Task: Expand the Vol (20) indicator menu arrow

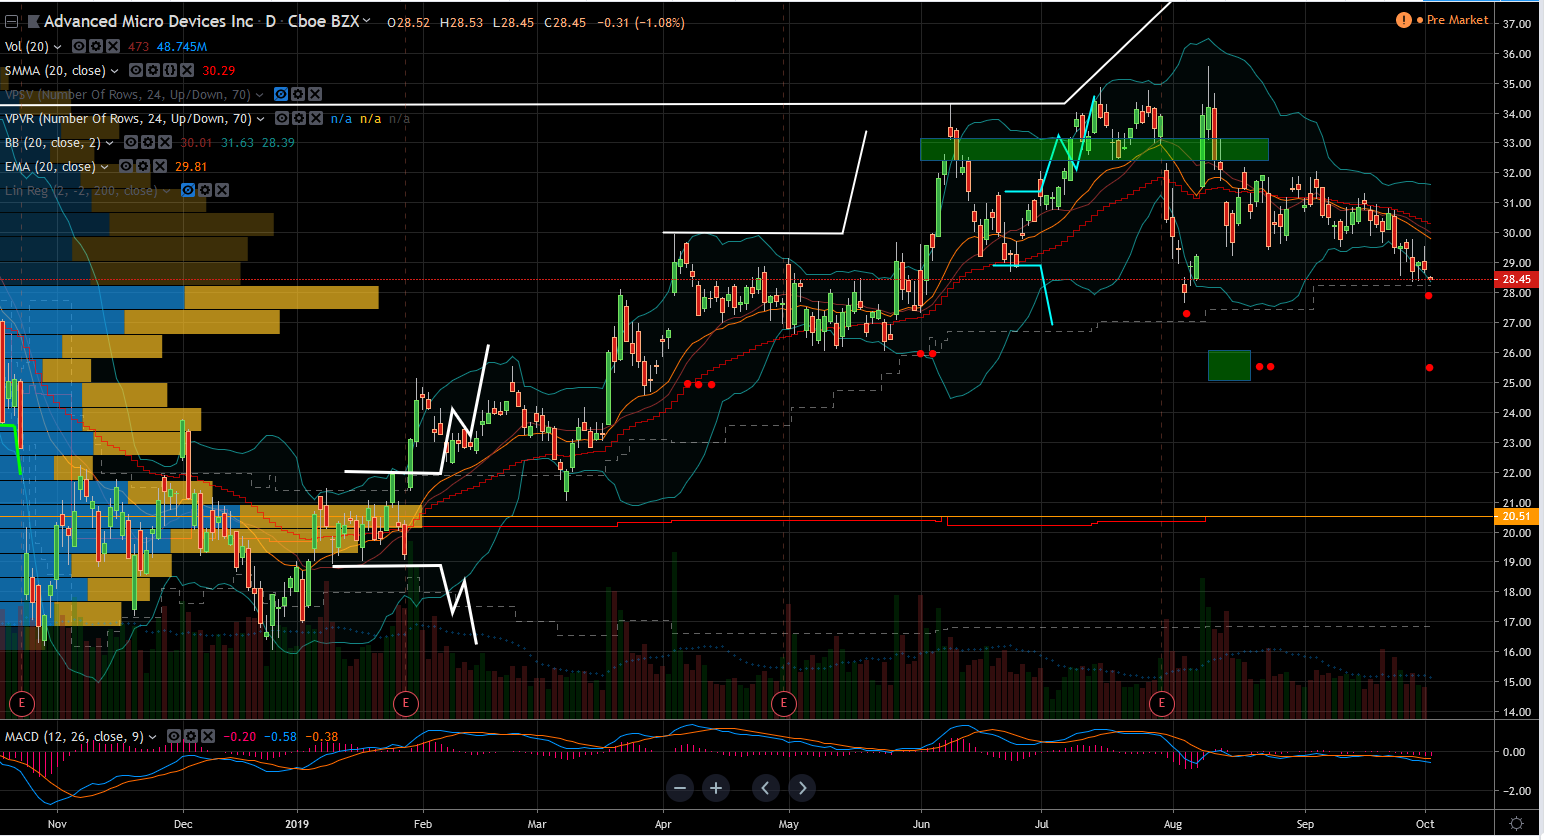Action: coord(57,47)
